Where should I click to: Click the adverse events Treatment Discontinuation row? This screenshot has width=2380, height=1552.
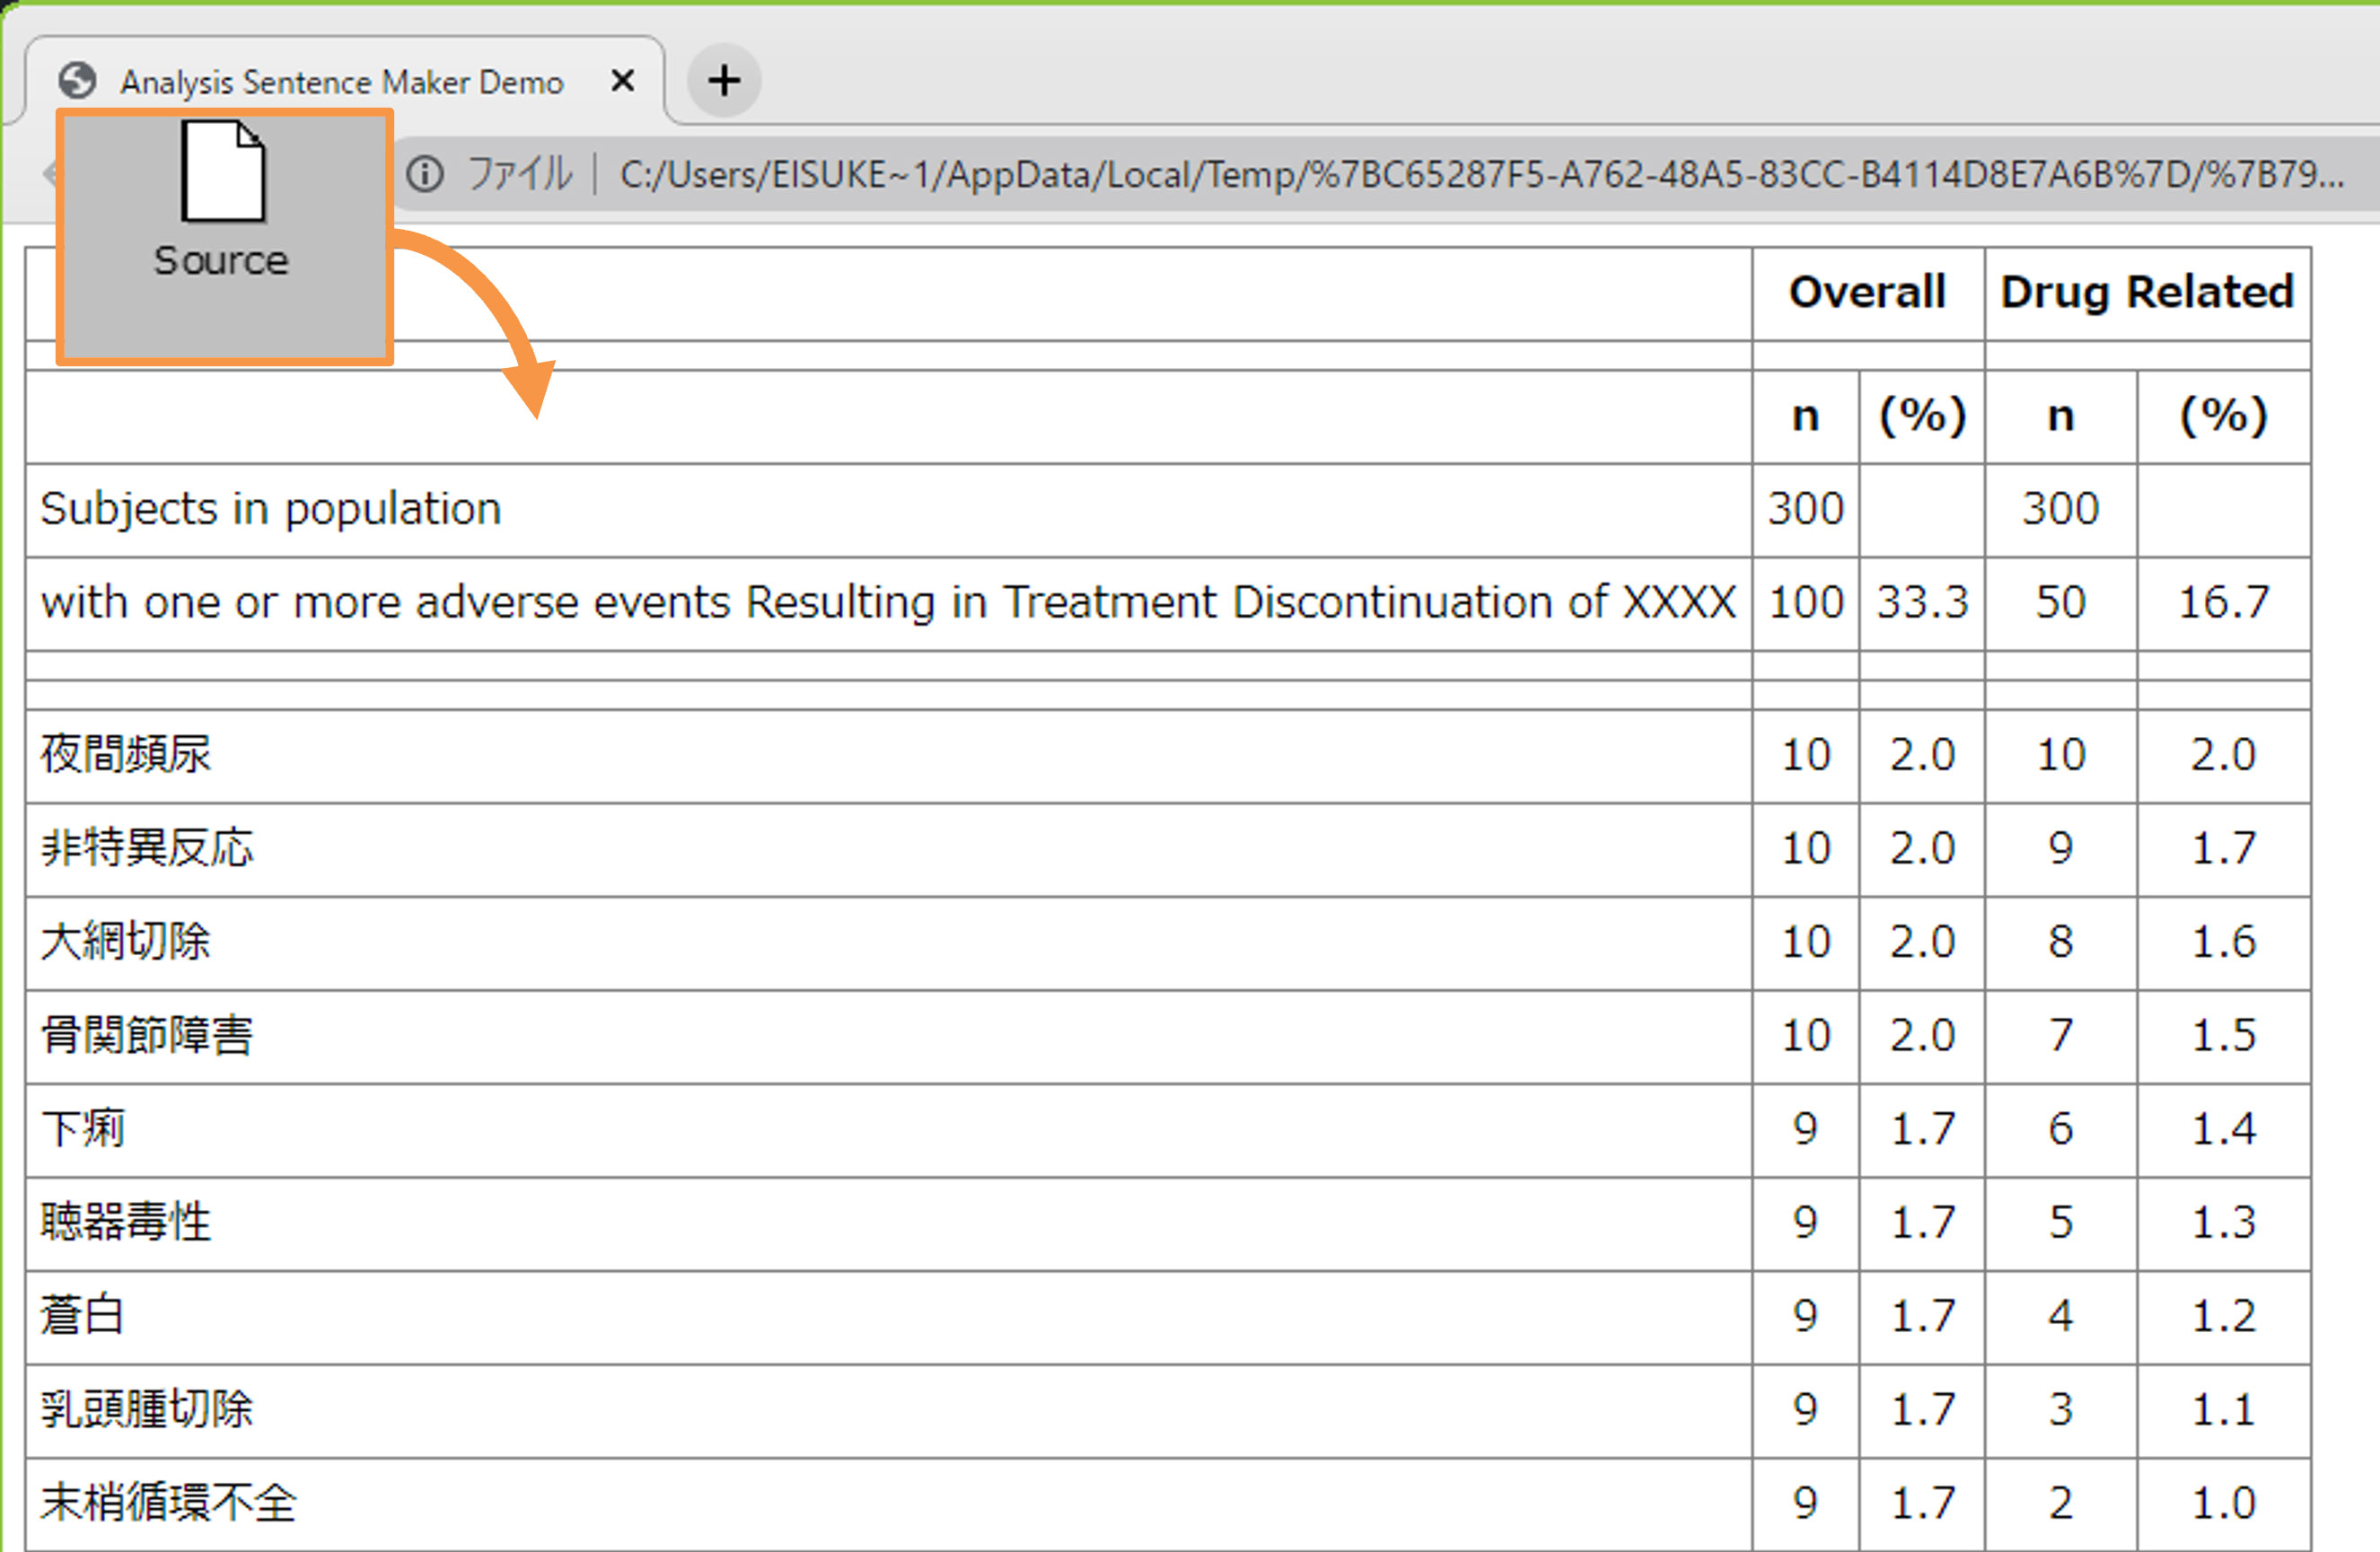pos(887,603)
